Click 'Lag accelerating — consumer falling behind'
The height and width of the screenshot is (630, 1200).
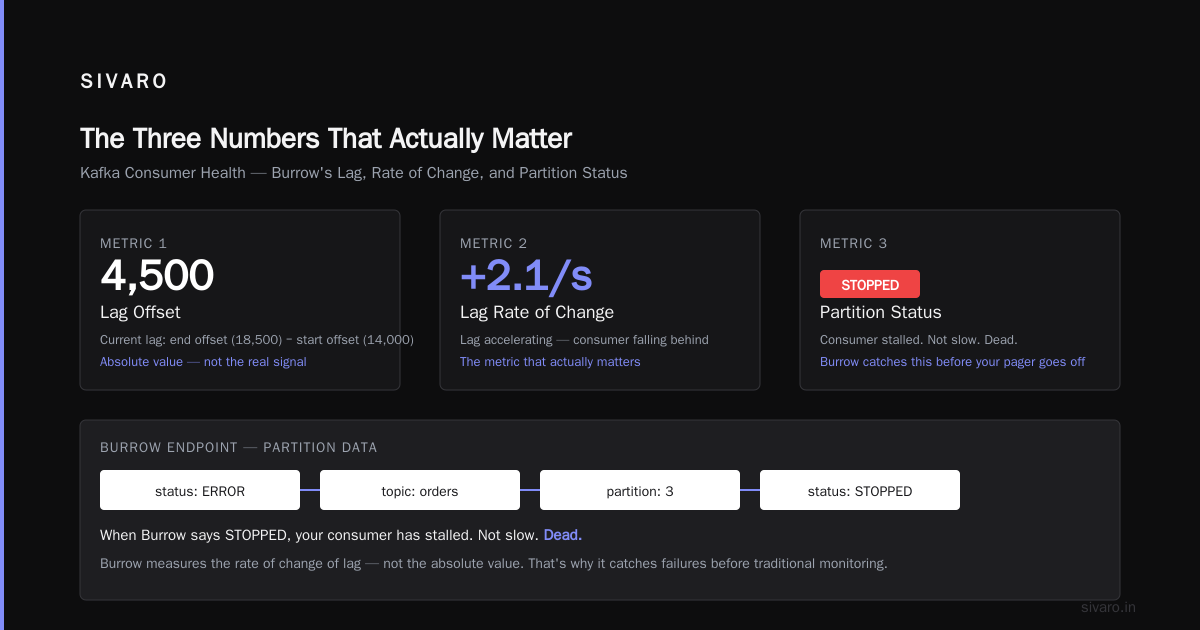(584, 340)
